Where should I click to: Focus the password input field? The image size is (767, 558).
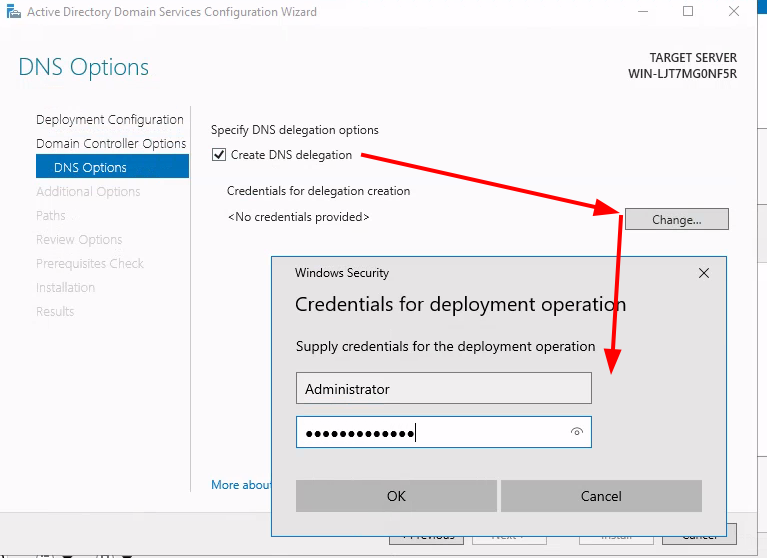click(x=444, y=432)
